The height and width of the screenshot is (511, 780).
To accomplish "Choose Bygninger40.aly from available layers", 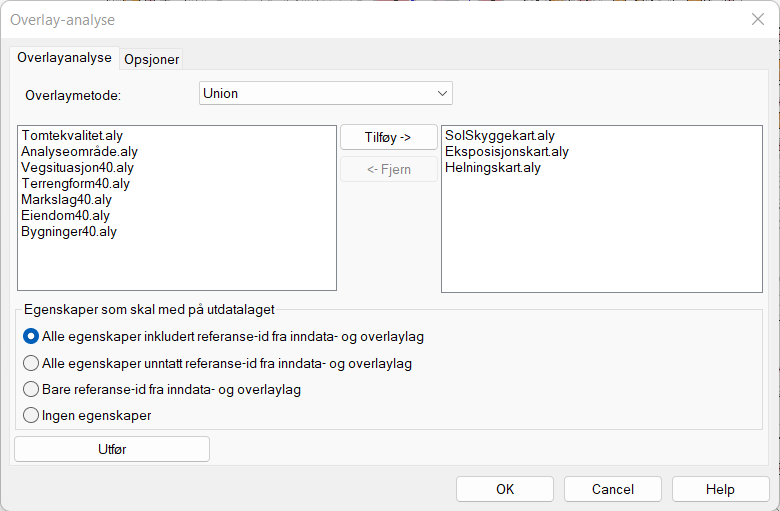I will click(x=69, y=231).
